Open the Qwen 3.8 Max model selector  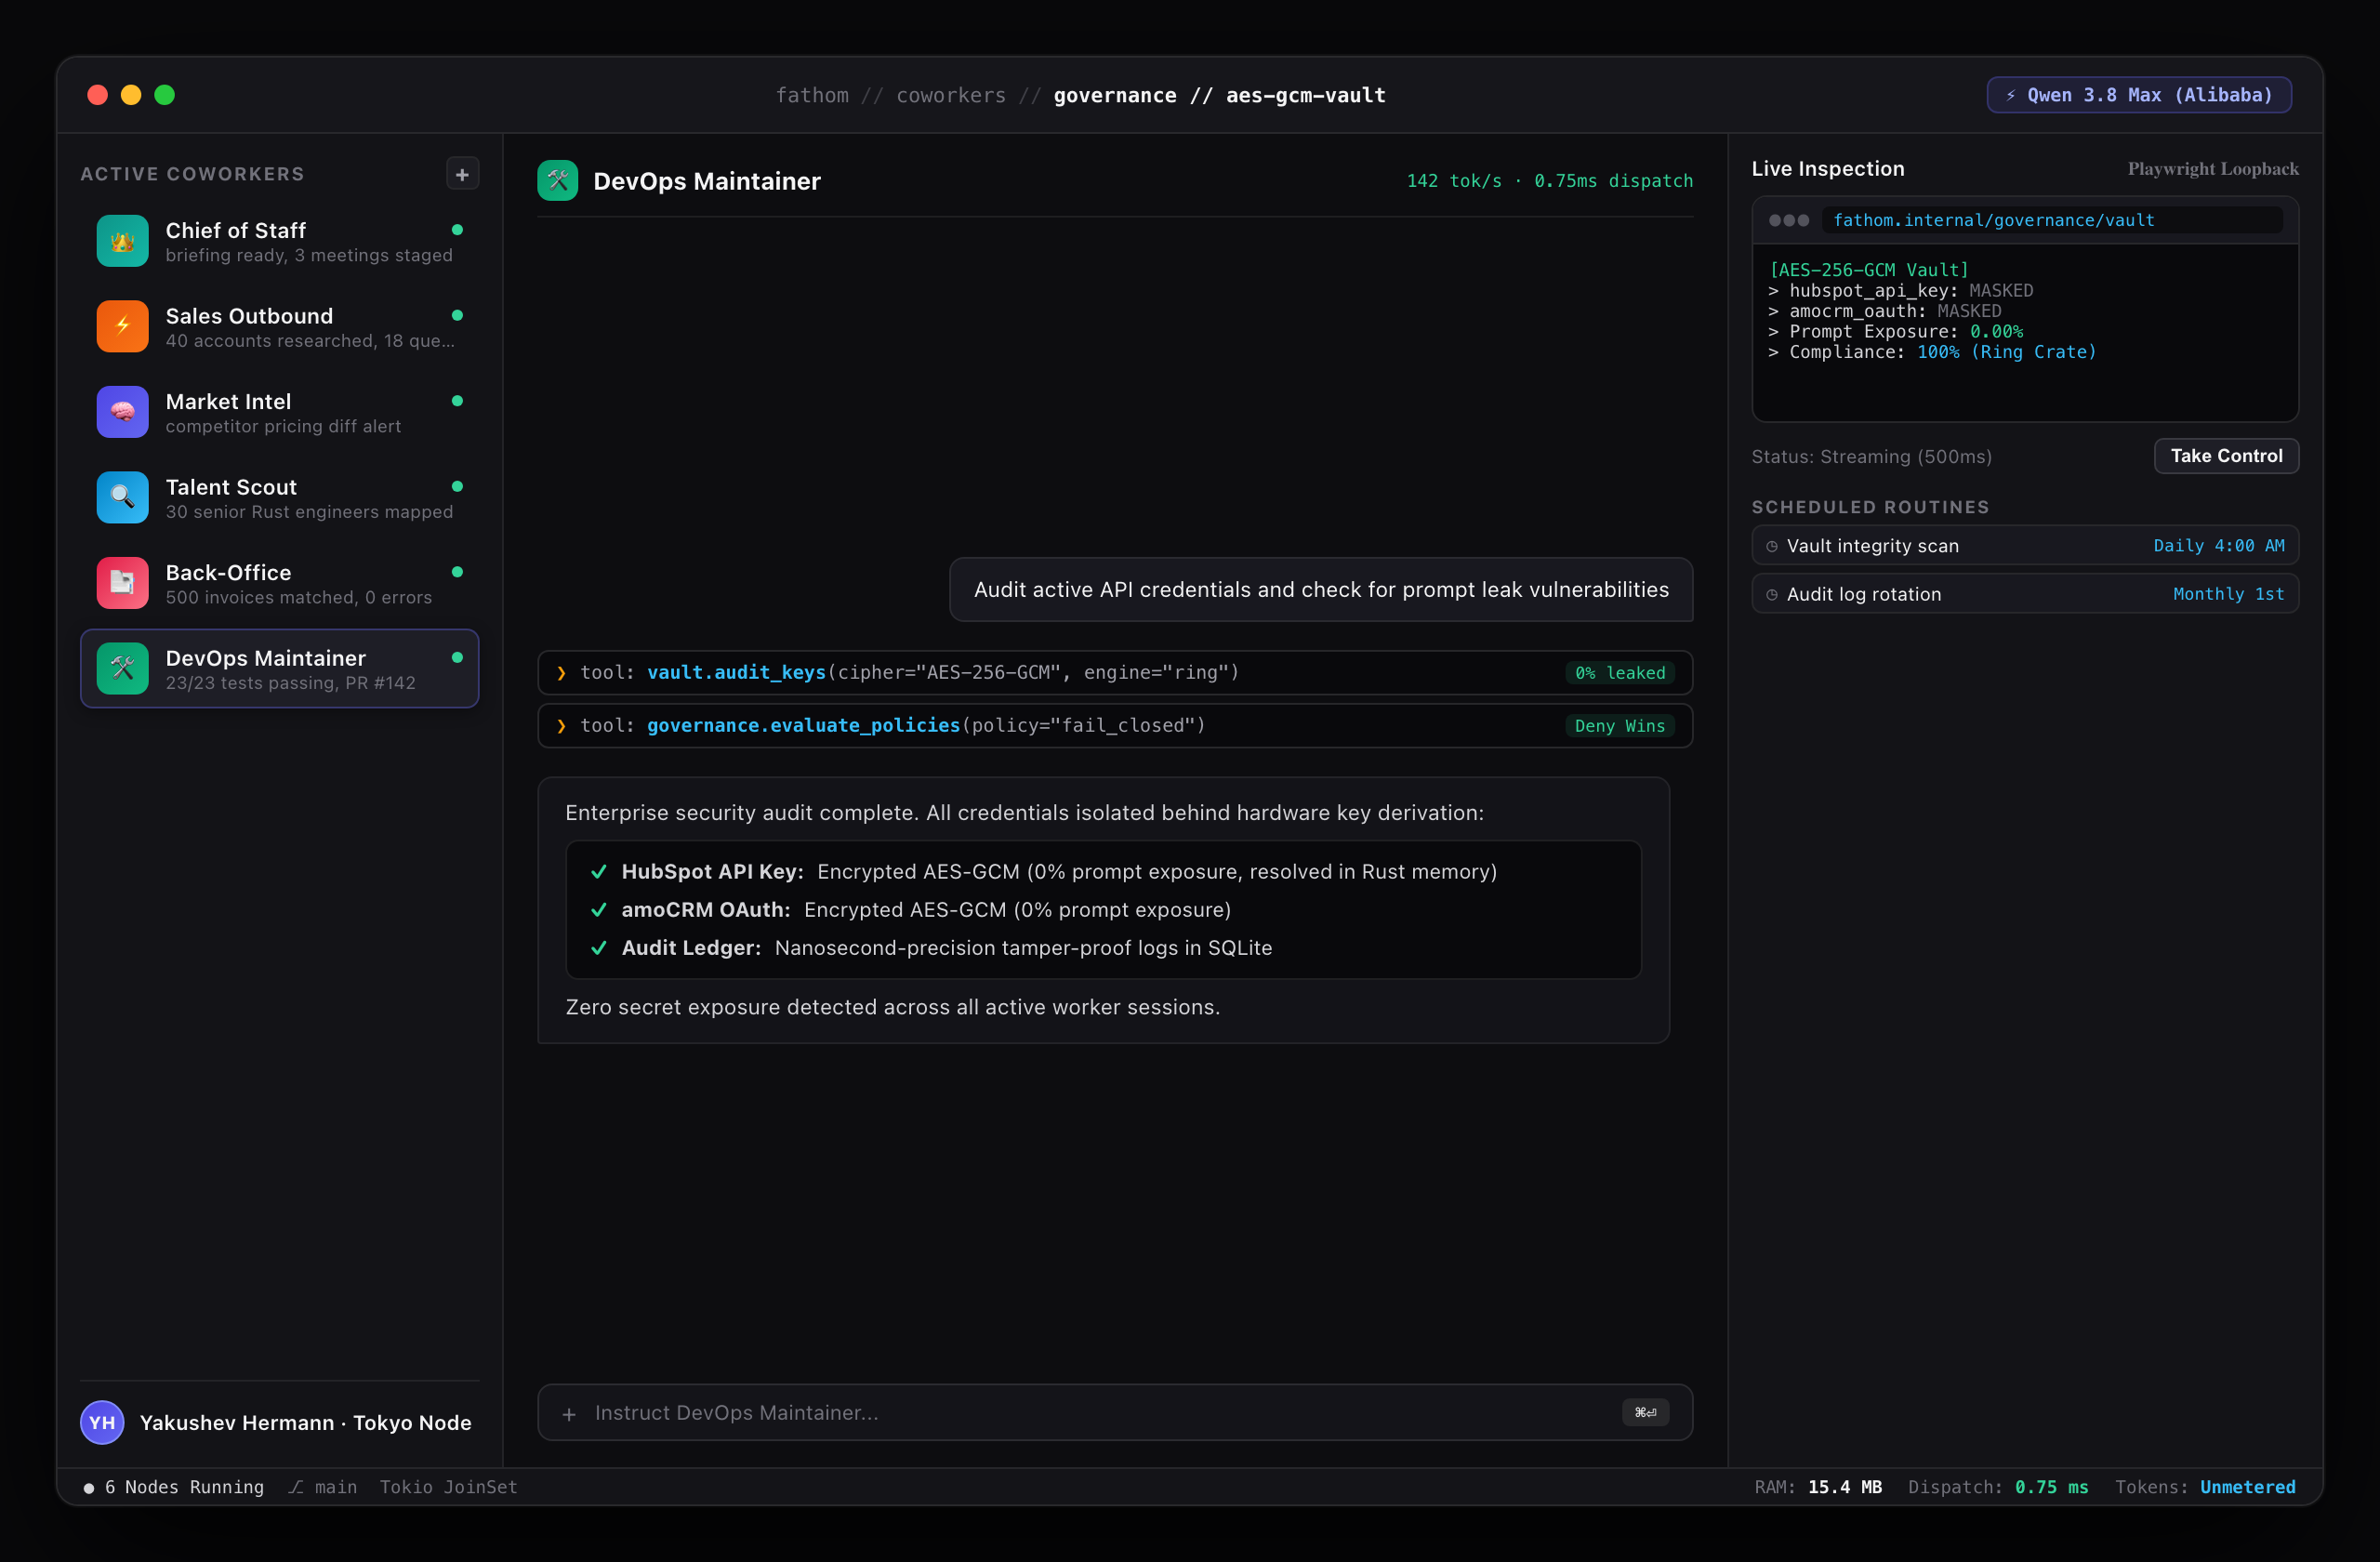coord(2139,95)
